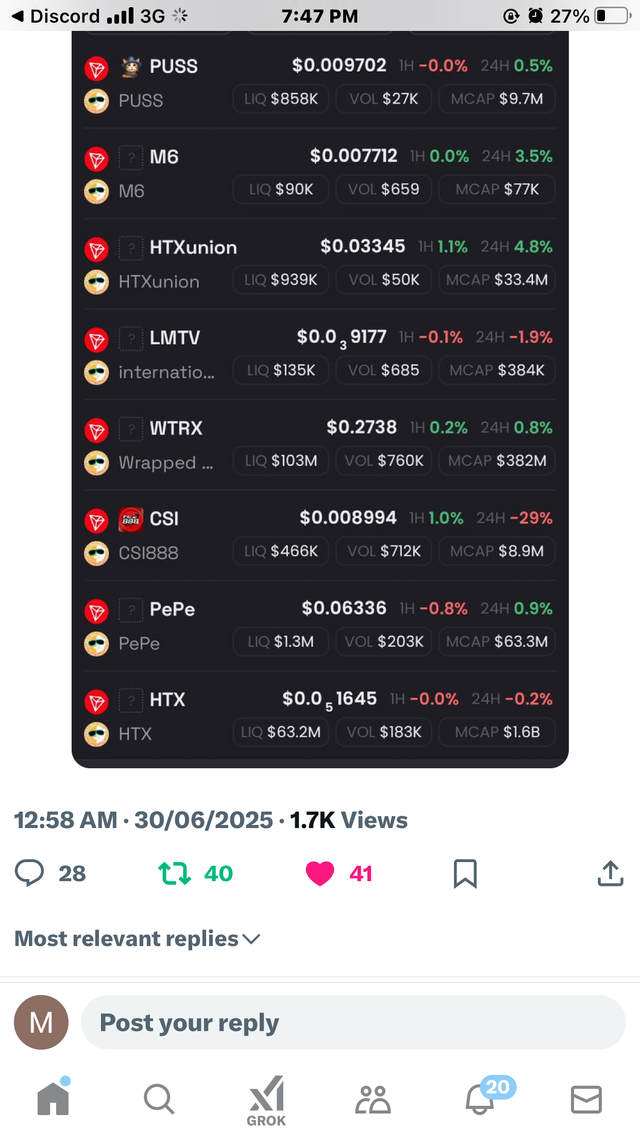
Task: Go to the home tab
Action: point(53,1097)
